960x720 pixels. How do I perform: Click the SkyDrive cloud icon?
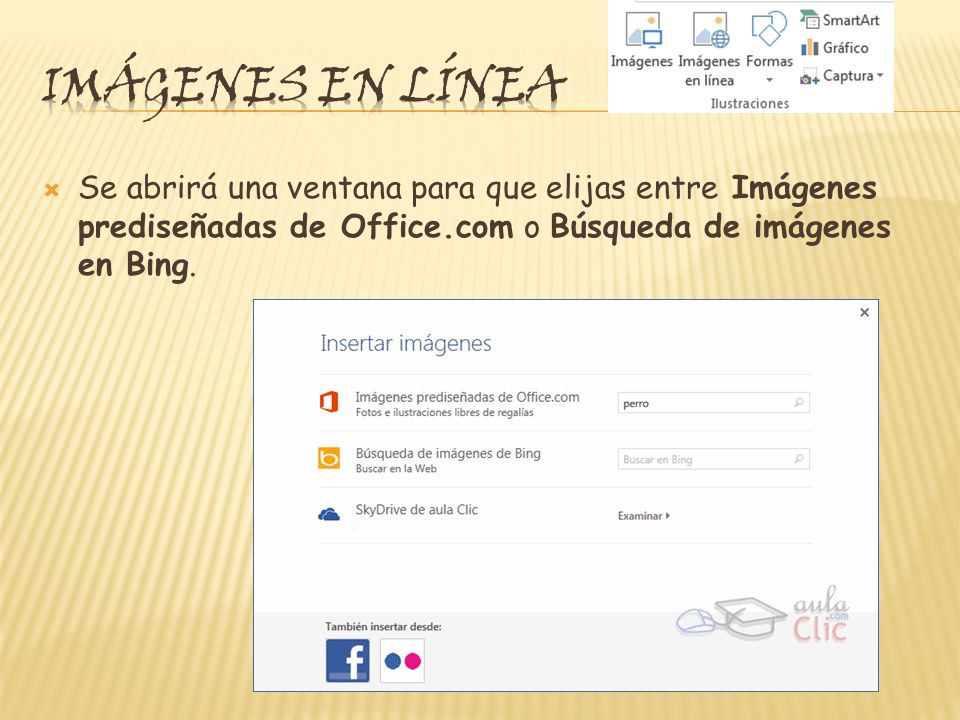click(x=329, y=514)
